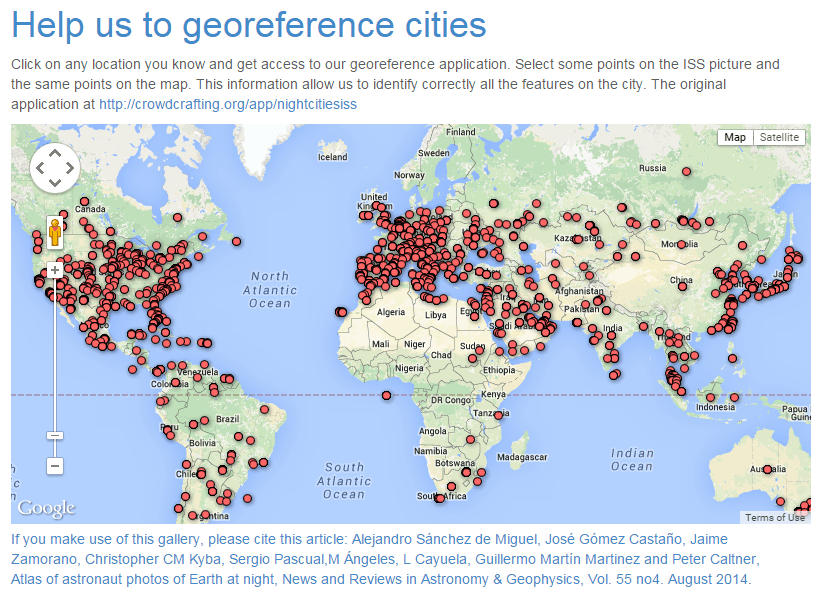The height and width of the screenshot is (598, 823).
Task: Click the 'Help us to georeference cities' heading
Action: point(249,25)
